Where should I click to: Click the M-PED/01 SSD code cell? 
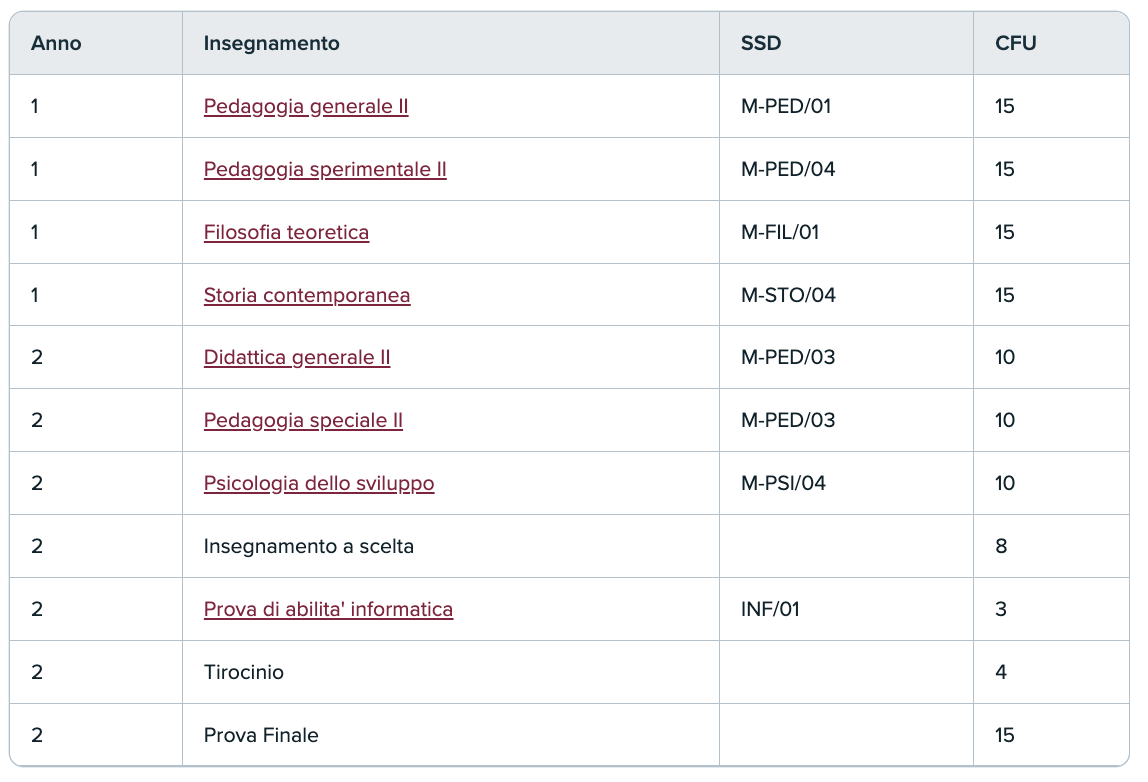point(786,106)
